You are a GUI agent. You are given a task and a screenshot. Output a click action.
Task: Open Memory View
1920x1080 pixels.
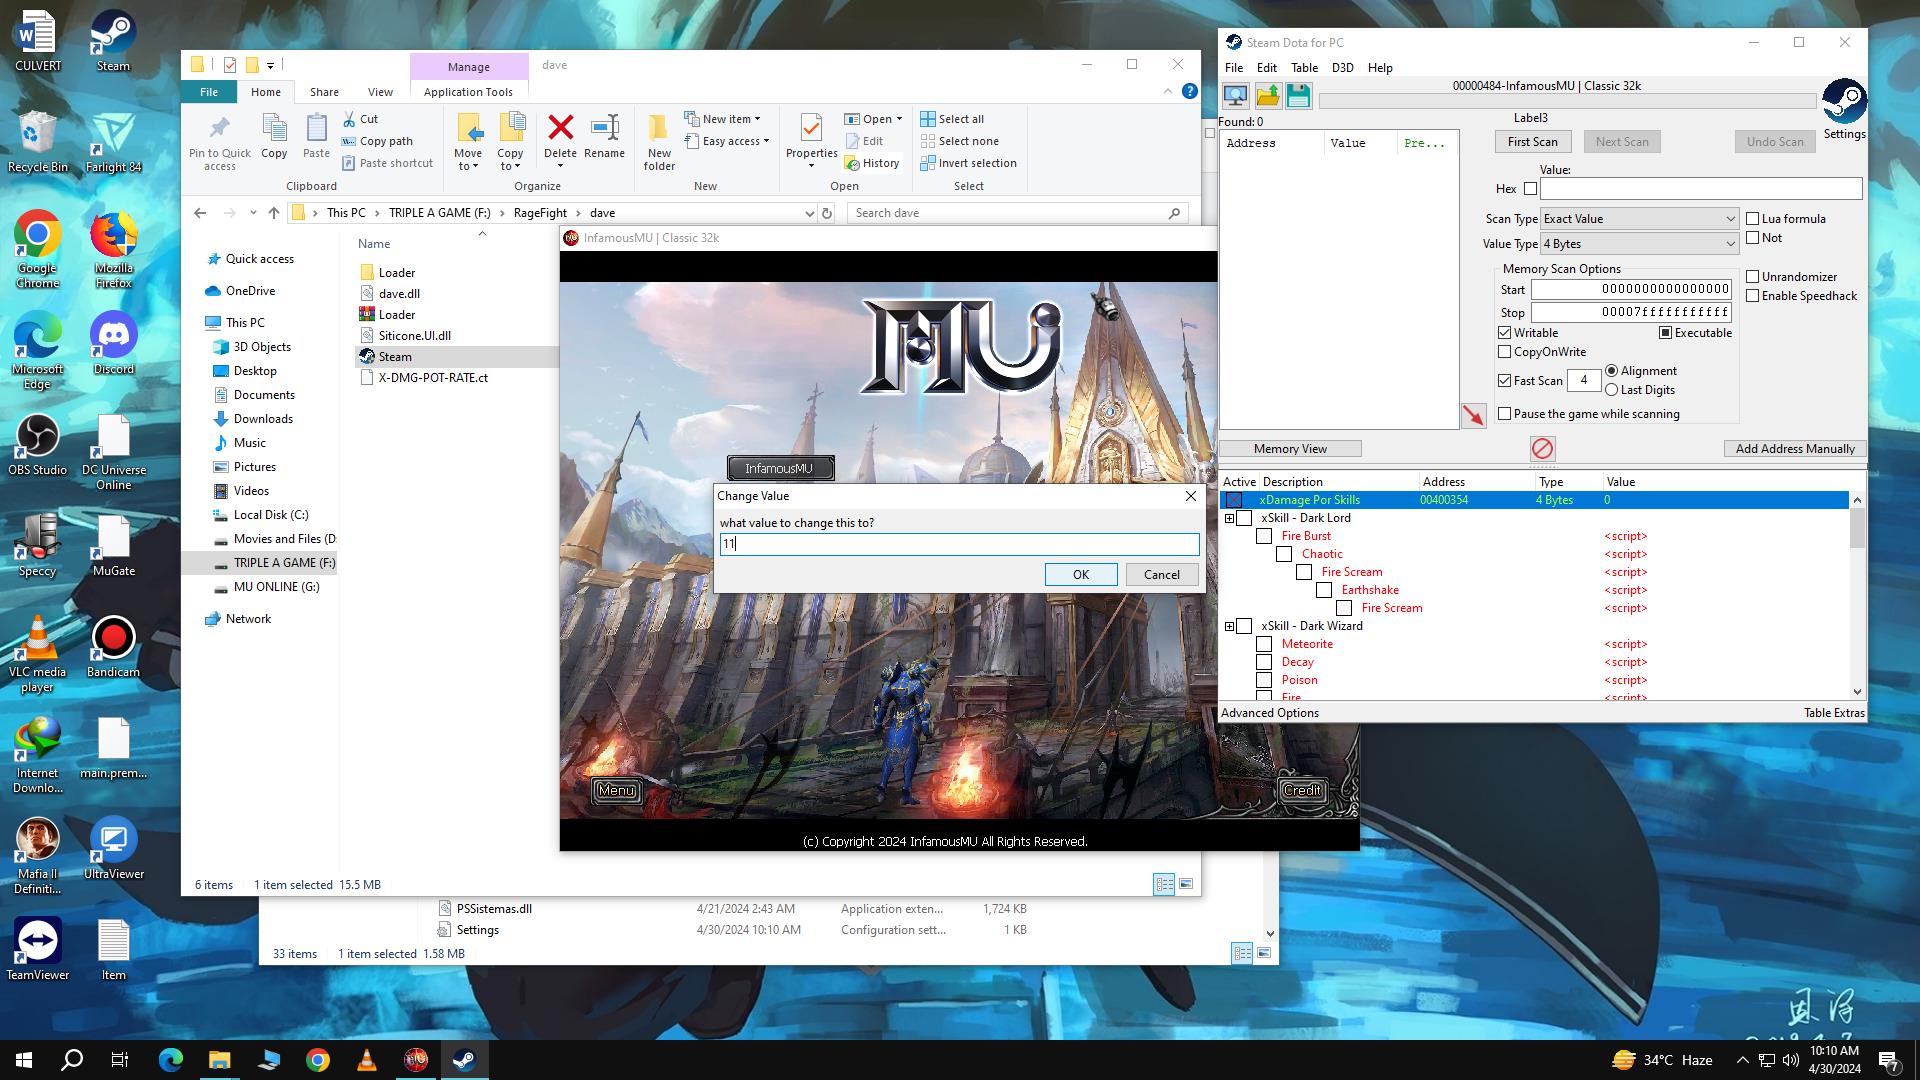pos(1290,449)
